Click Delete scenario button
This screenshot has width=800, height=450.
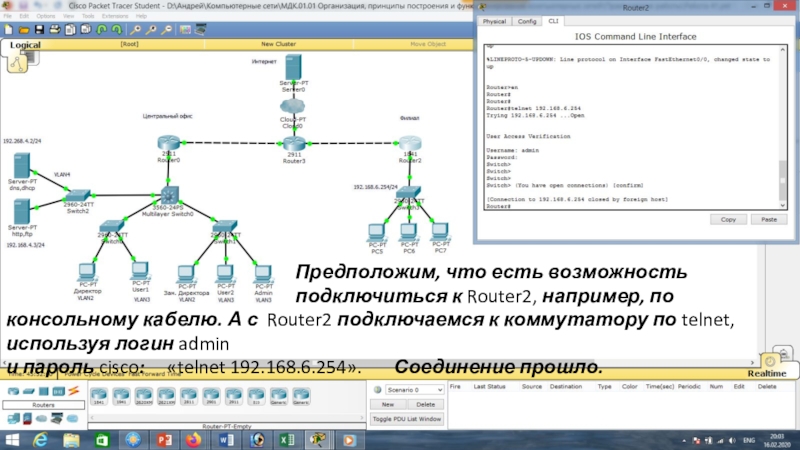[426, 405]
